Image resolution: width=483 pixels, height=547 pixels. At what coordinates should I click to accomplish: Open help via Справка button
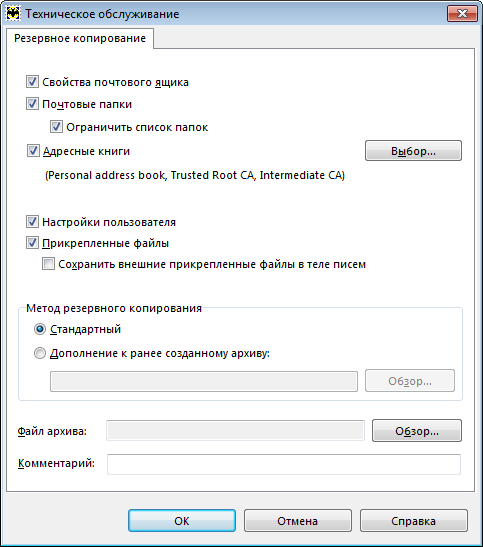pyautogui.click(x=414, y=520)
